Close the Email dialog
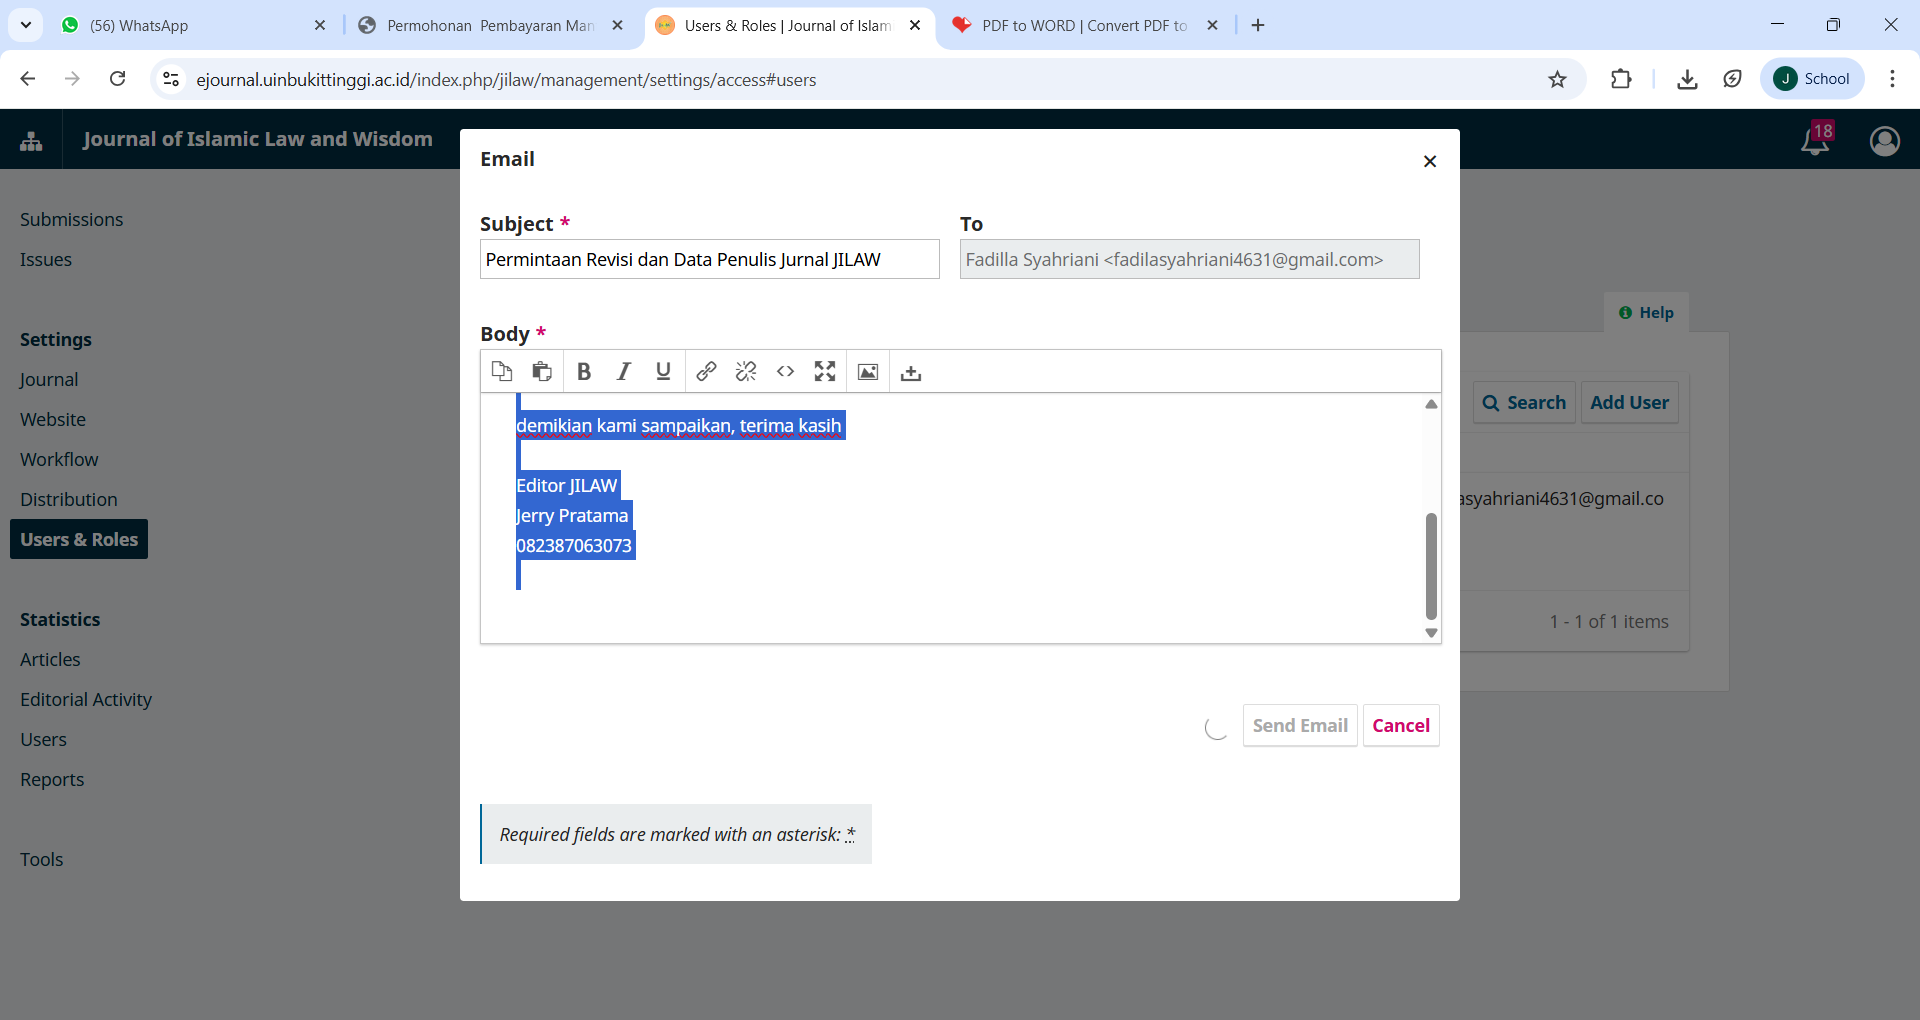Image resolution: width=1920 pixels, height=1020 pixels. pos(1430,161)
